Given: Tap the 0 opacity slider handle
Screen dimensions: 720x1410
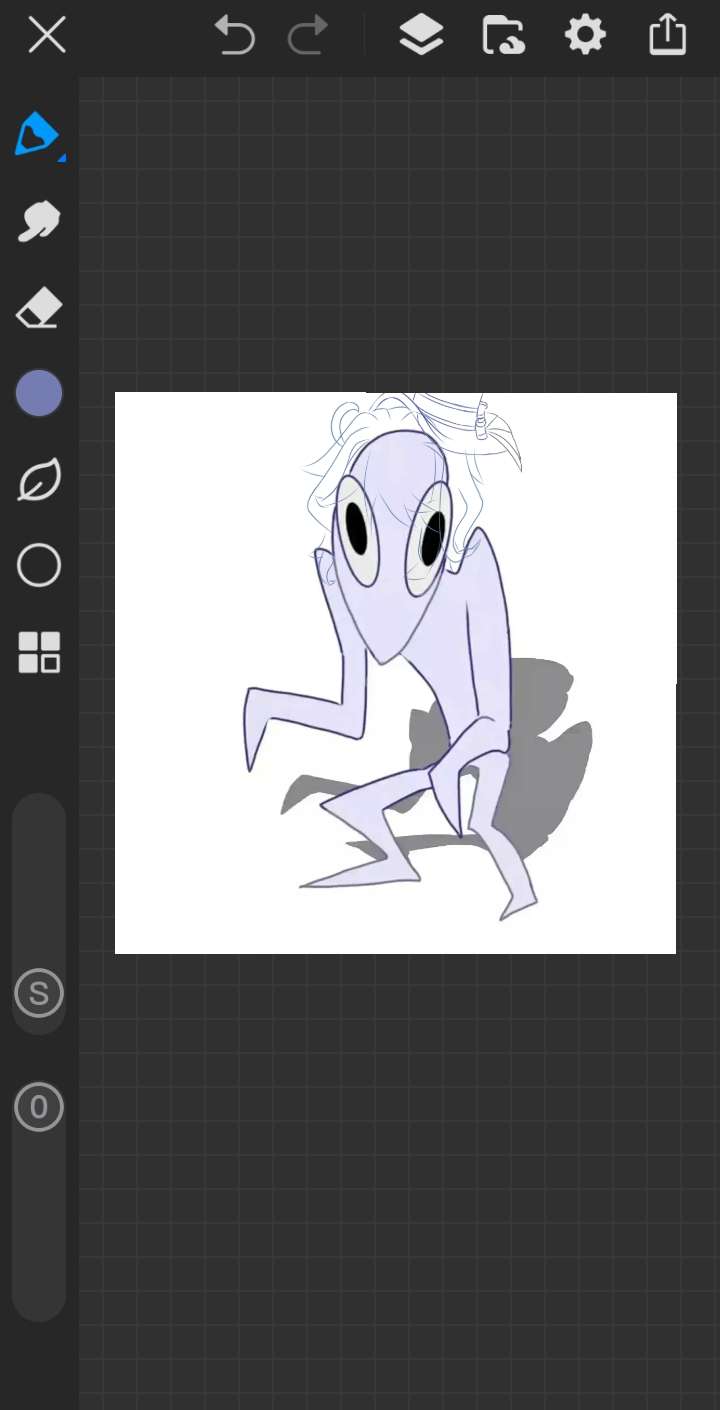Looking at the screenshot, I should coord(39,1107).
